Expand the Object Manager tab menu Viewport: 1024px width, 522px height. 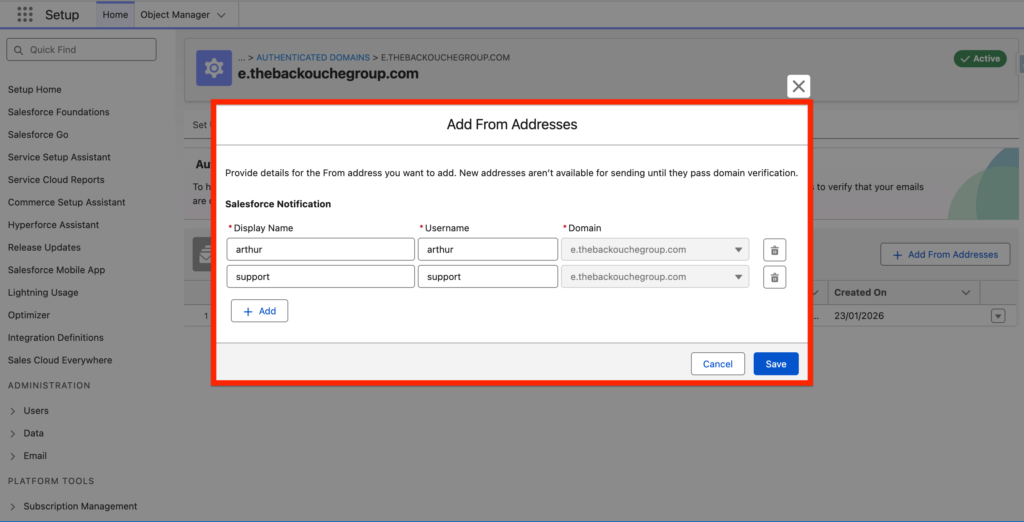220,15
